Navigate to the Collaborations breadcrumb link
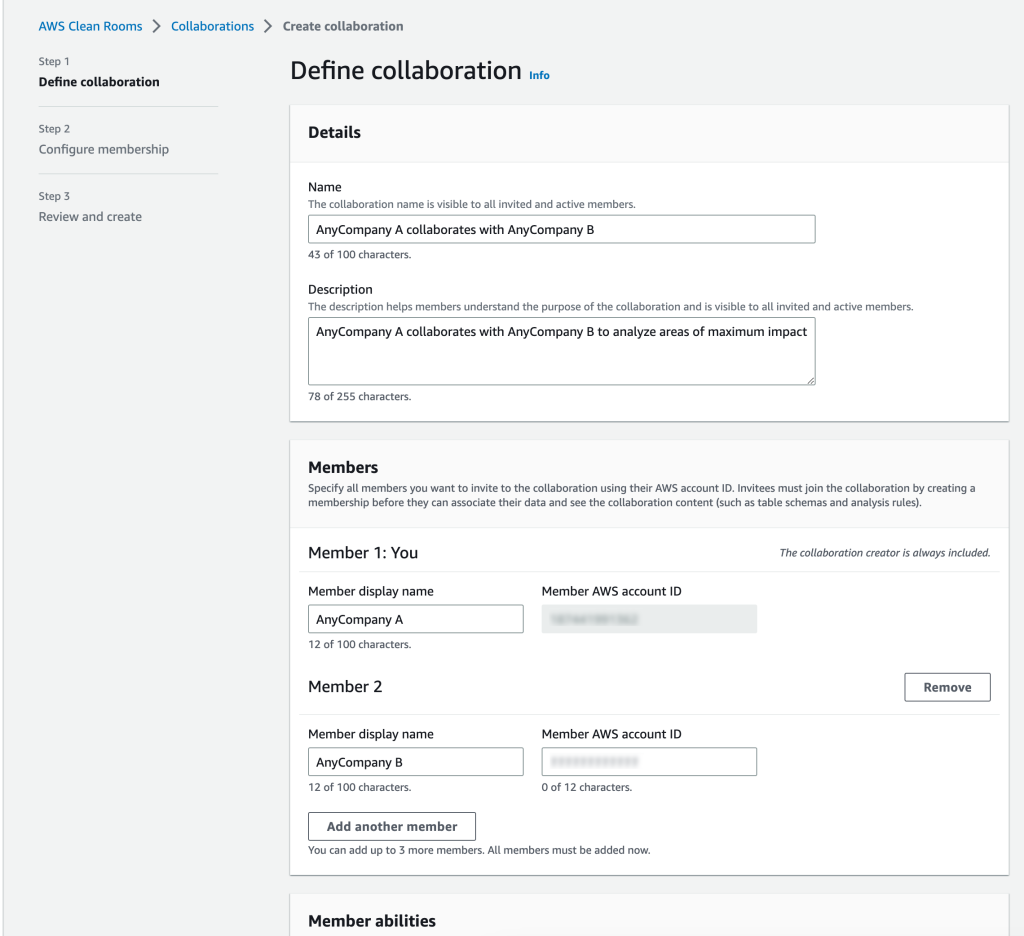Viewport: 1024px width, 936px height. point(212,26)
